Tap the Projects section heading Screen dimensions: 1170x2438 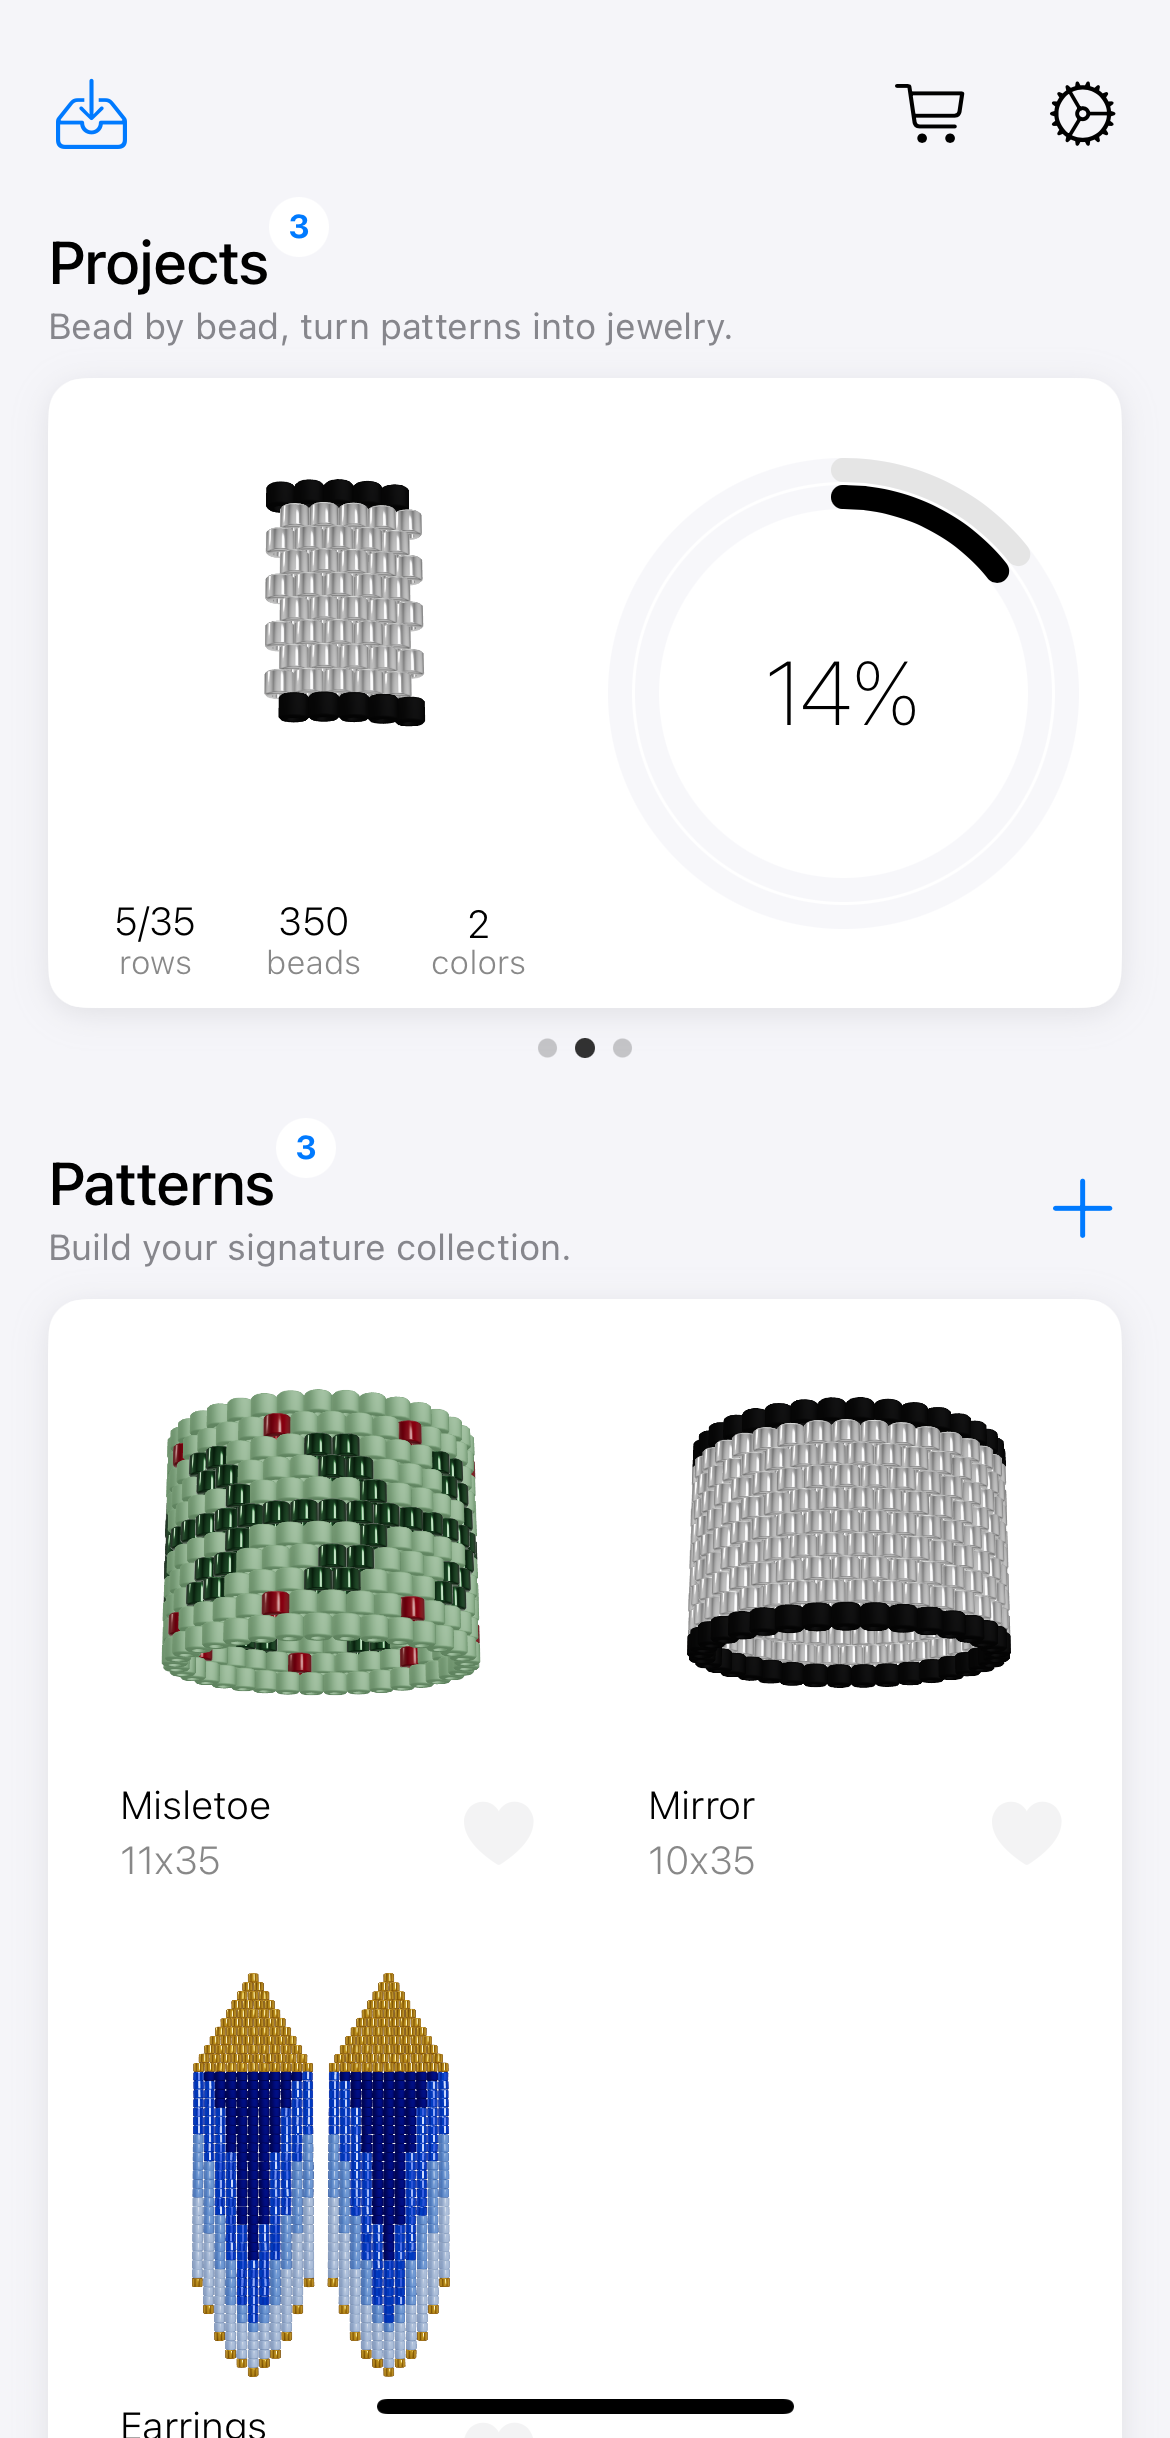click(x=159, y=264)
